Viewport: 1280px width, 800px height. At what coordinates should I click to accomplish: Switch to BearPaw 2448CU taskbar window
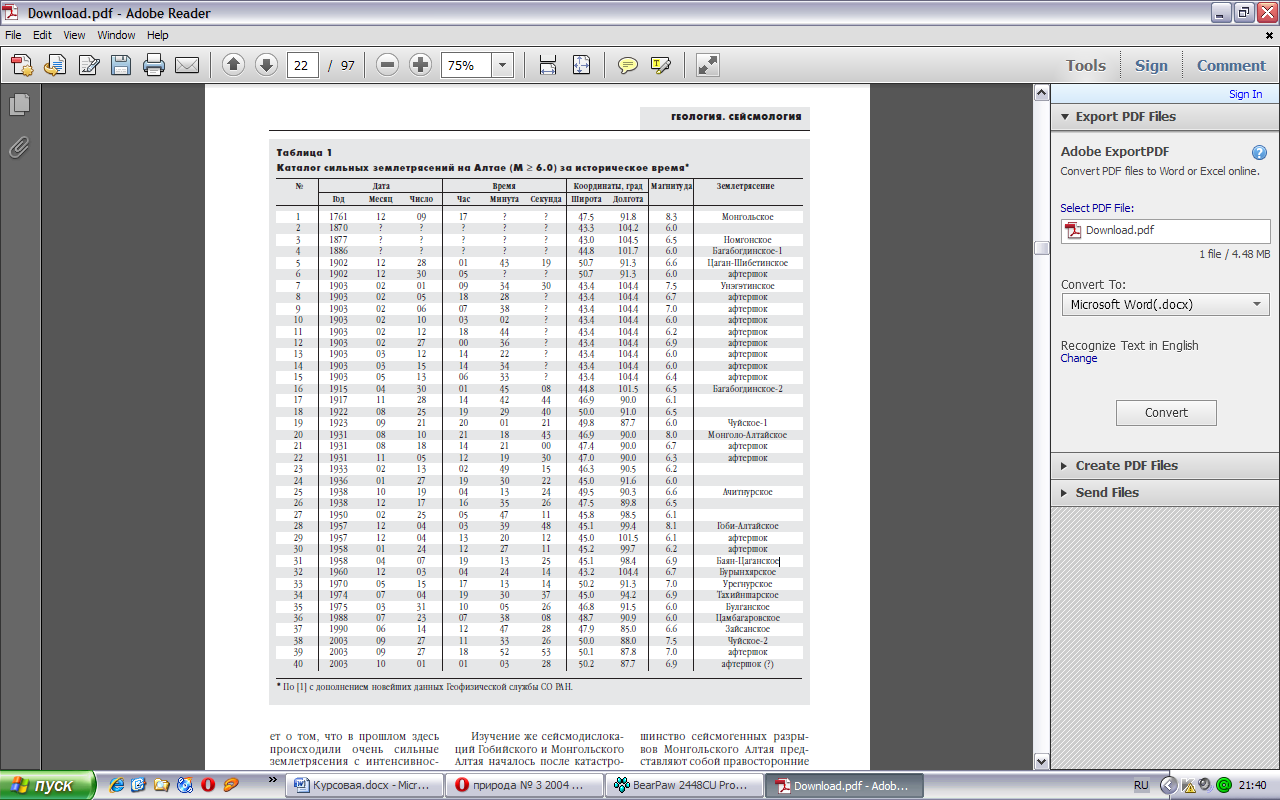click(x=686, y=786)
